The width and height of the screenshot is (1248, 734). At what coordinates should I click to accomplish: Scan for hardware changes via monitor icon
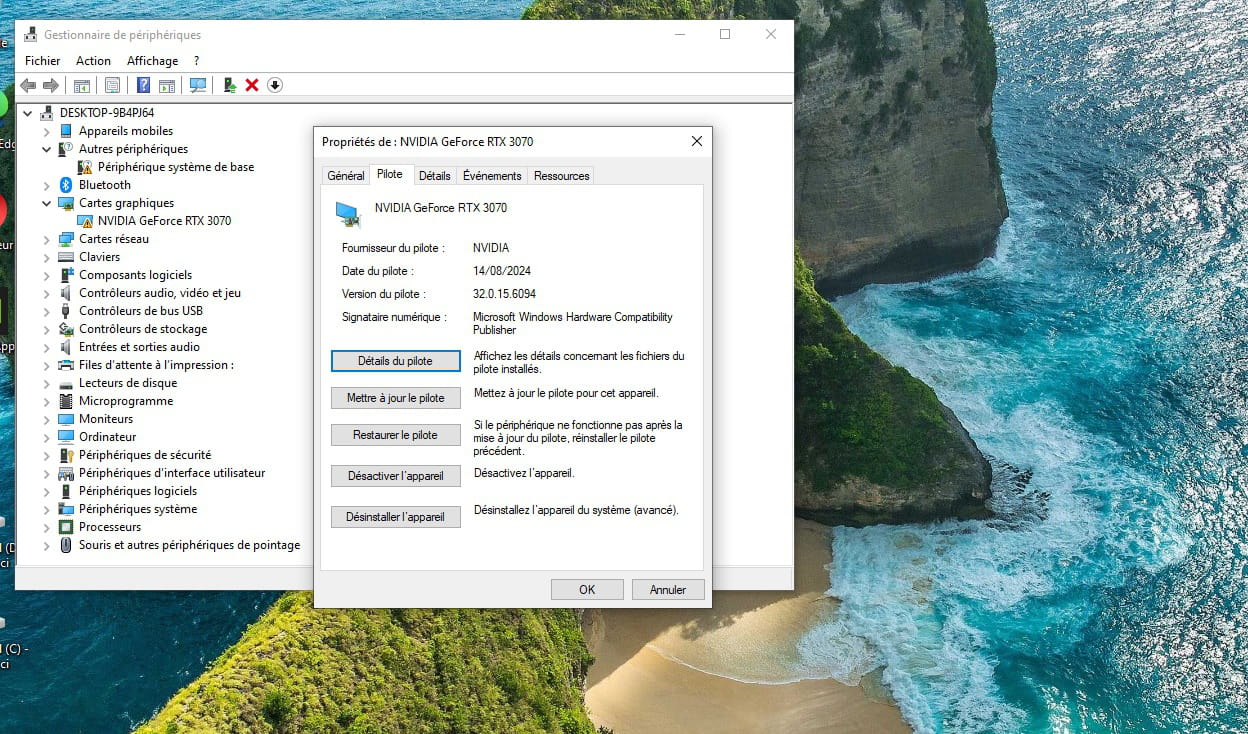pos(198,86)
